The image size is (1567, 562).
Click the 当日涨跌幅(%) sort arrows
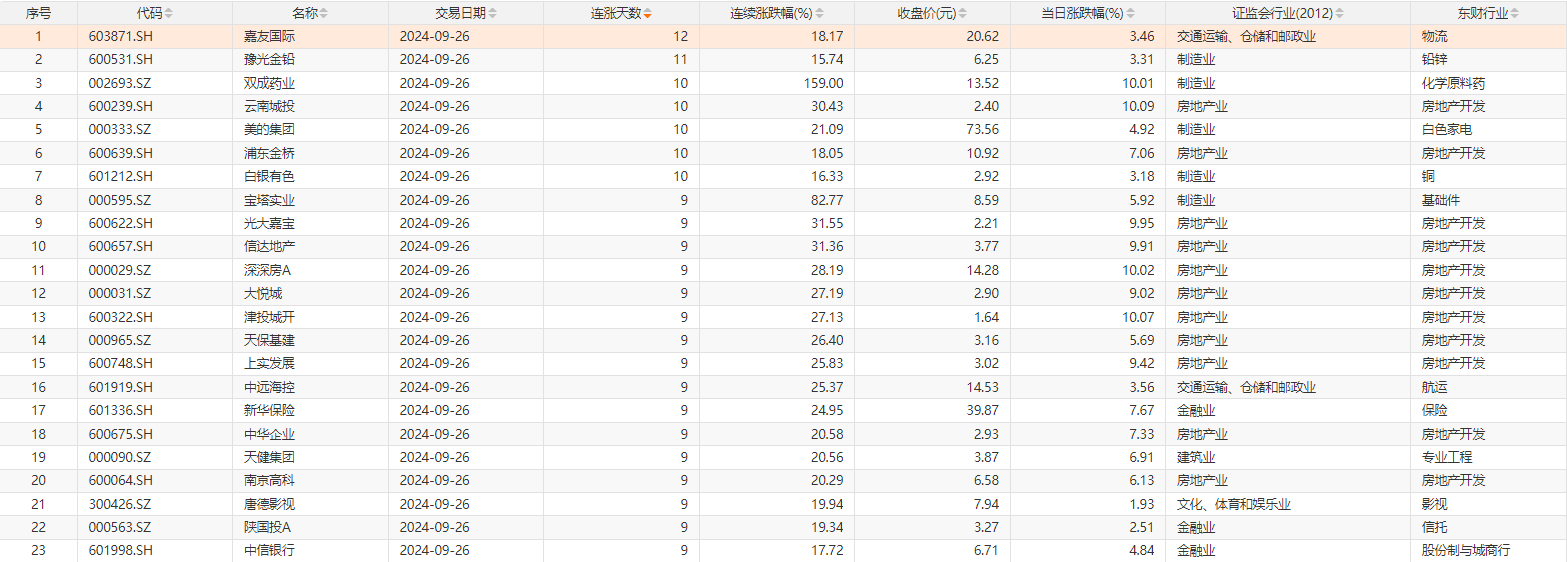tap(1130, 14)
